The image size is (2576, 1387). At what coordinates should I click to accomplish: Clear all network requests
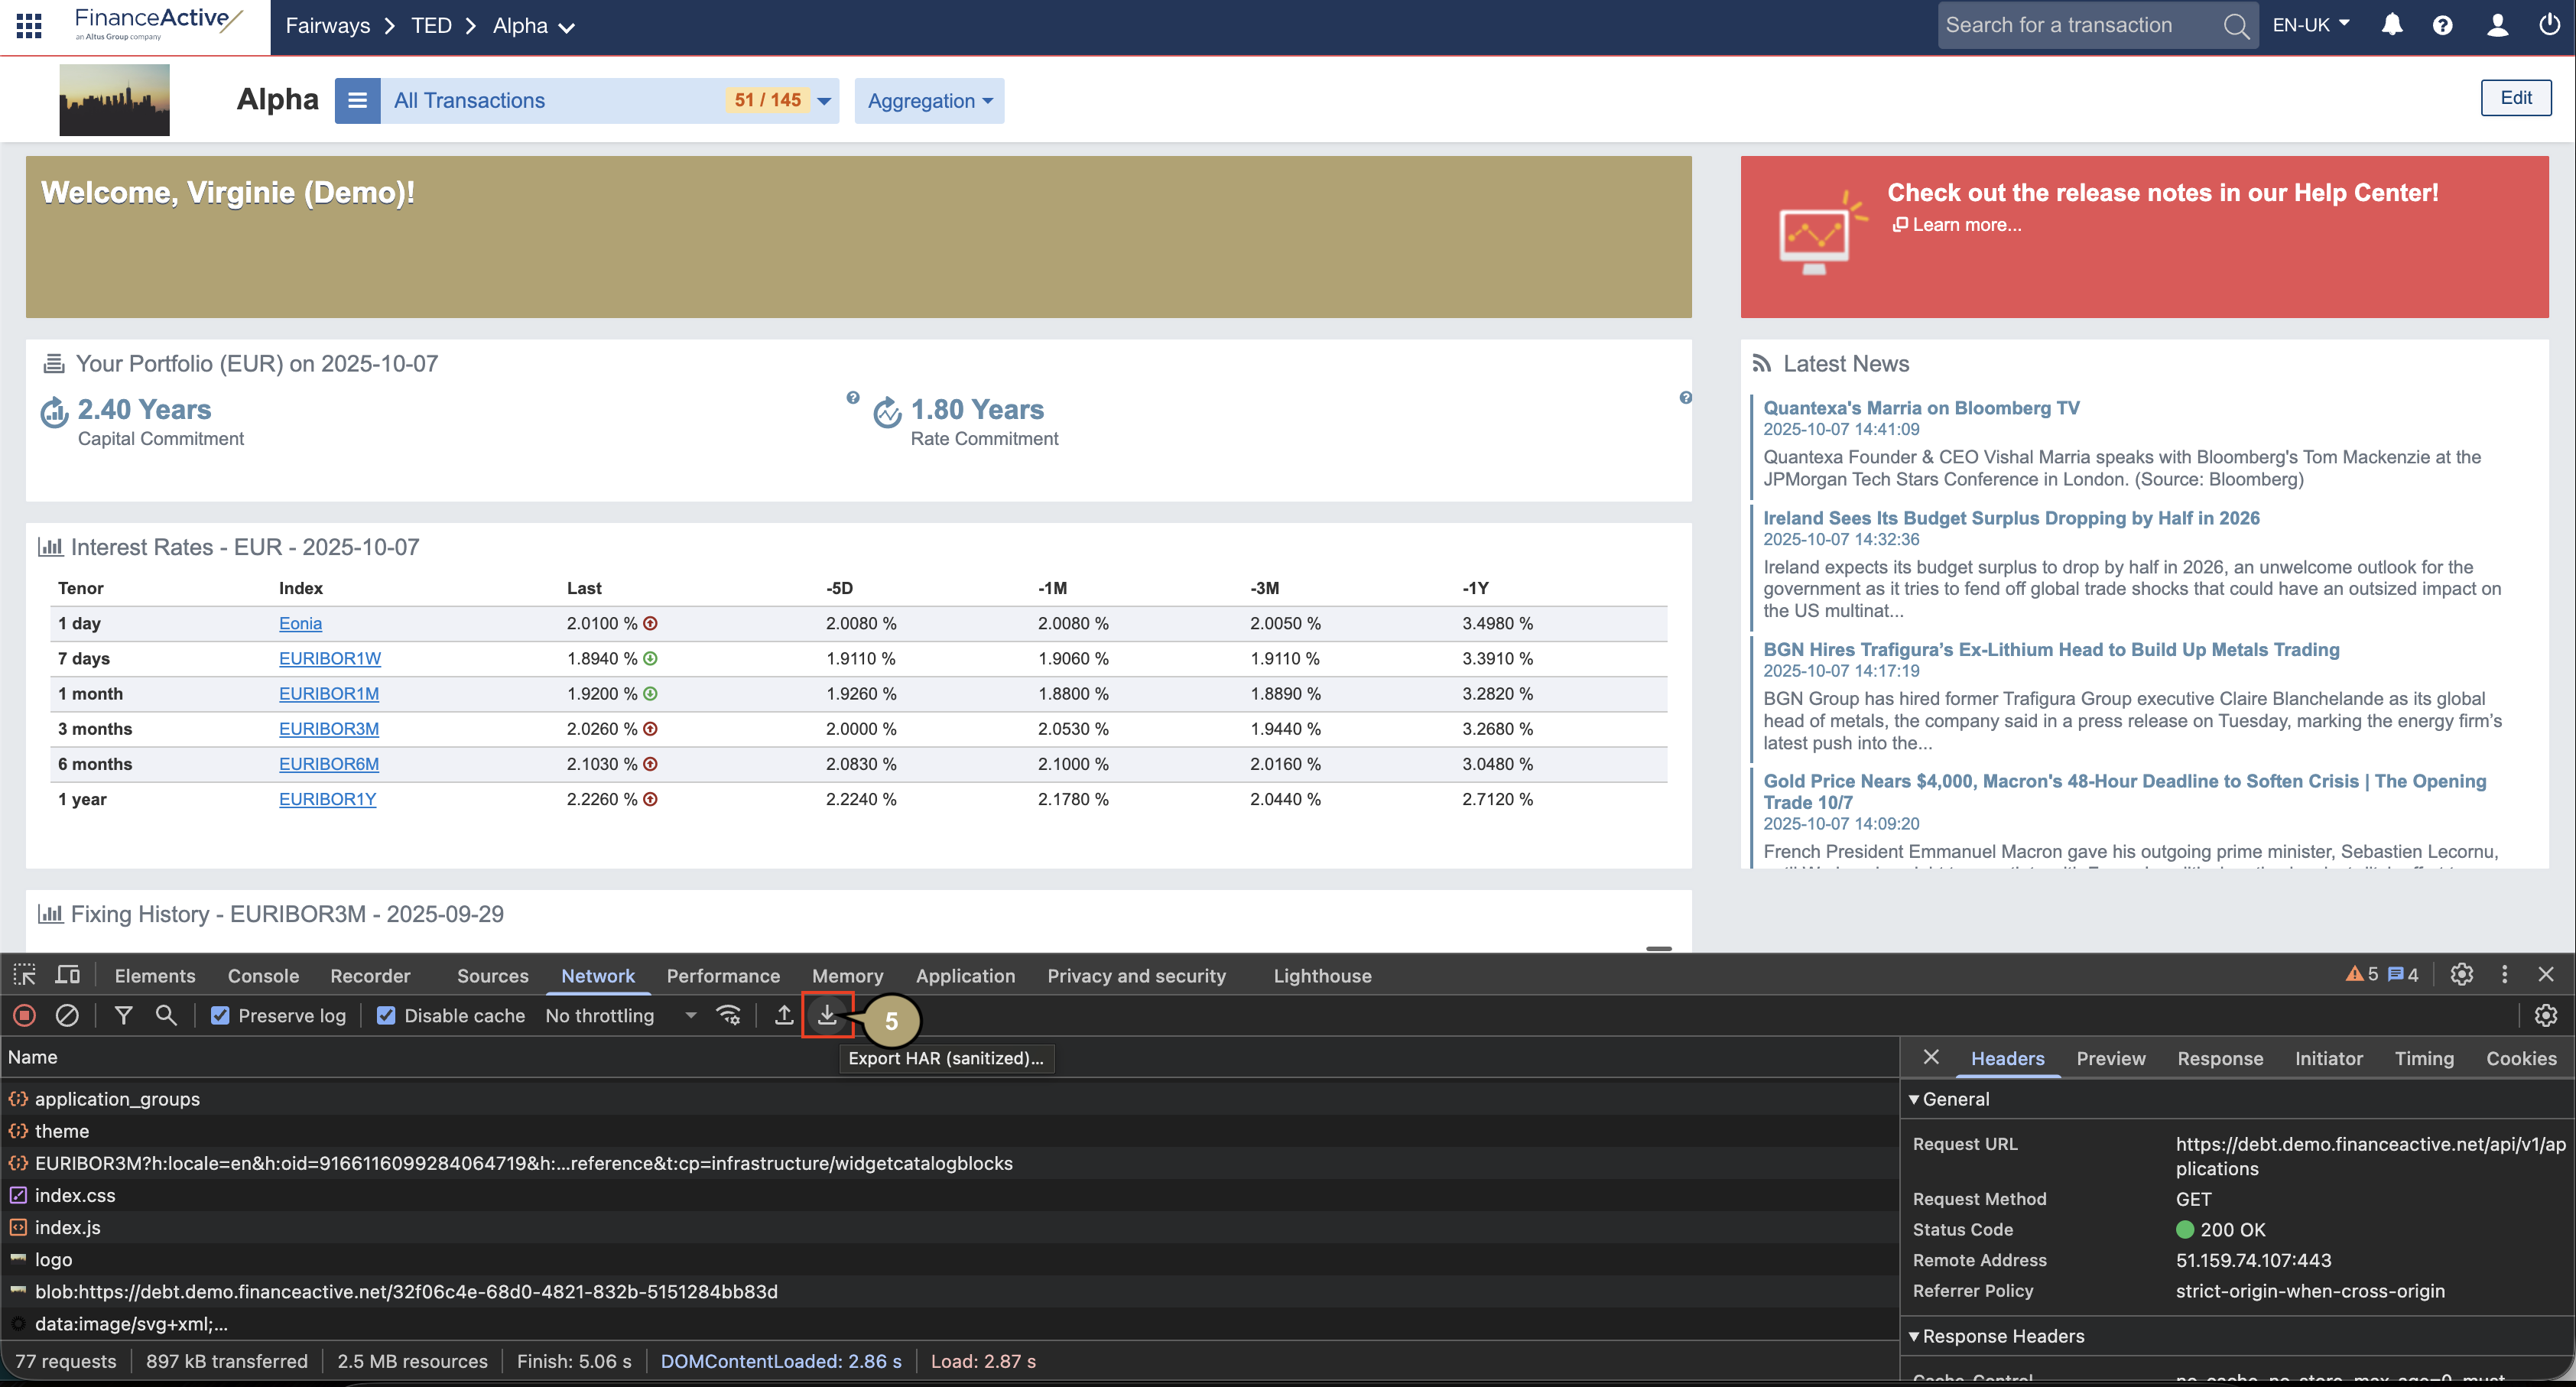click(67, 1015)
